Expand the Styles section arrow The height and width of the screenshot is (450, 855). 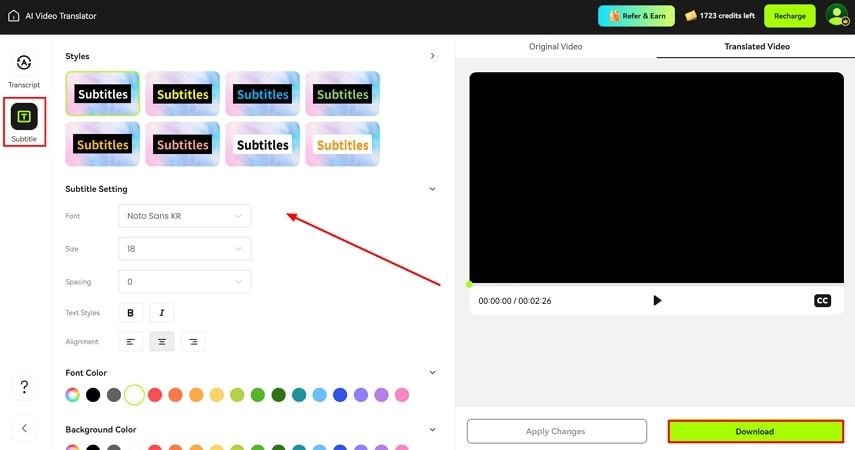click(432, 56)
